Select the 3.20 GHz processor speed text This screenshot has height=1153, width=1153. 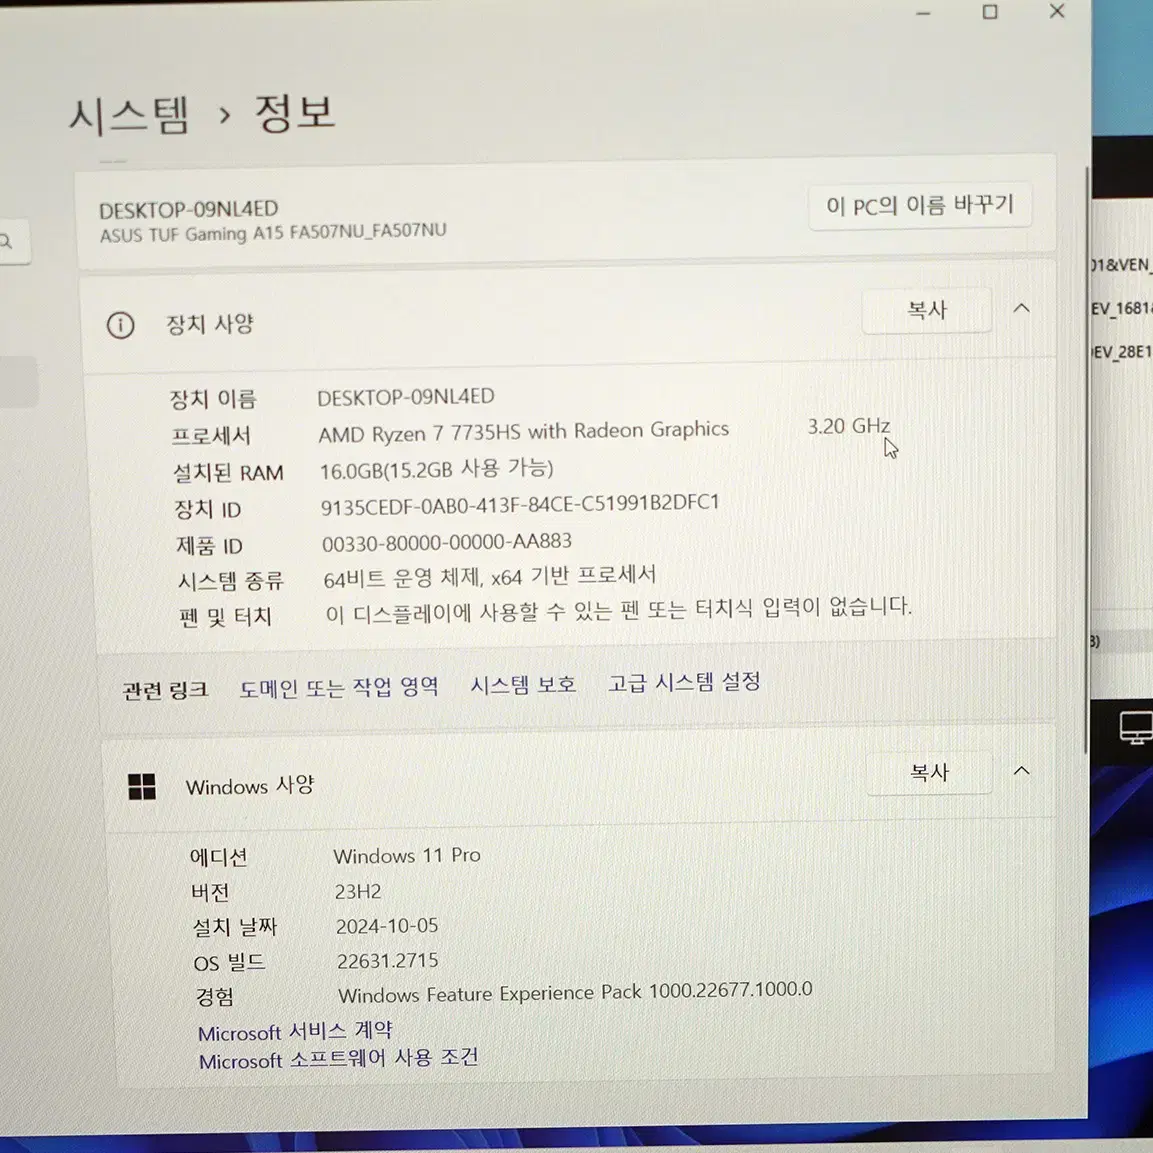coord(849,426)
